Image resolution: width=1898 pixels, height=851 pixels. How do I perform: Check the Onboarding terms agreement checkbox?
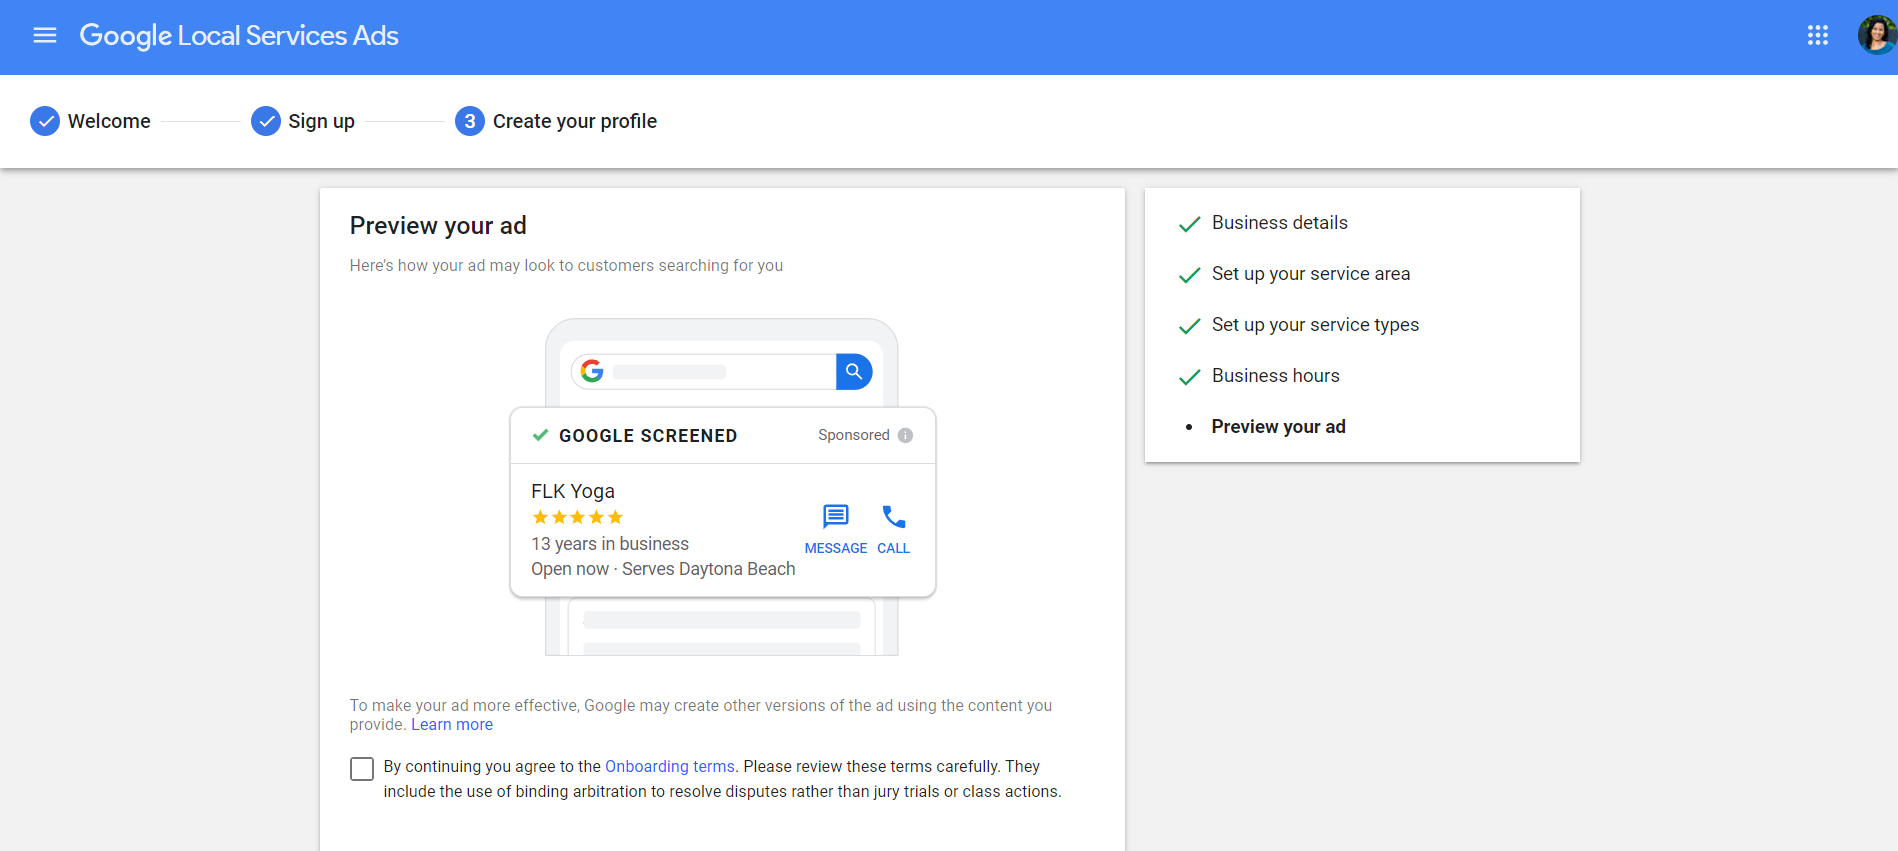coord(362,768)
